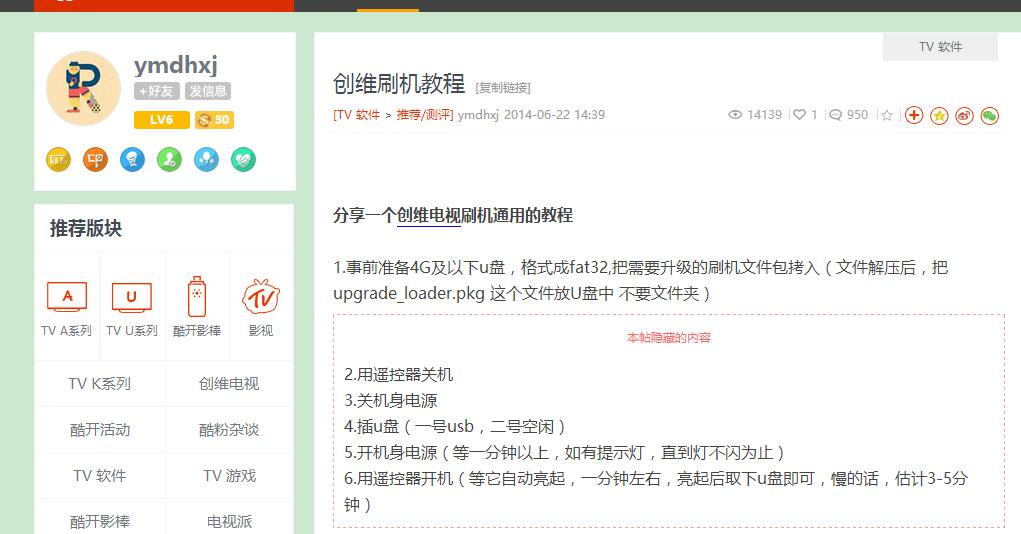Copy the post link via 复制链接
1021x534 pixels.
[x=503, y=88]
